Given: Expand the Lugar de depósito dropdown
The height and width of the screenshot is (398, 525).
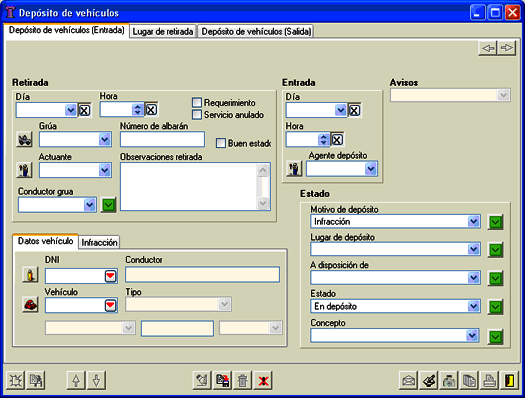Looking at the screenshot, I should click(x=473, y=249).
